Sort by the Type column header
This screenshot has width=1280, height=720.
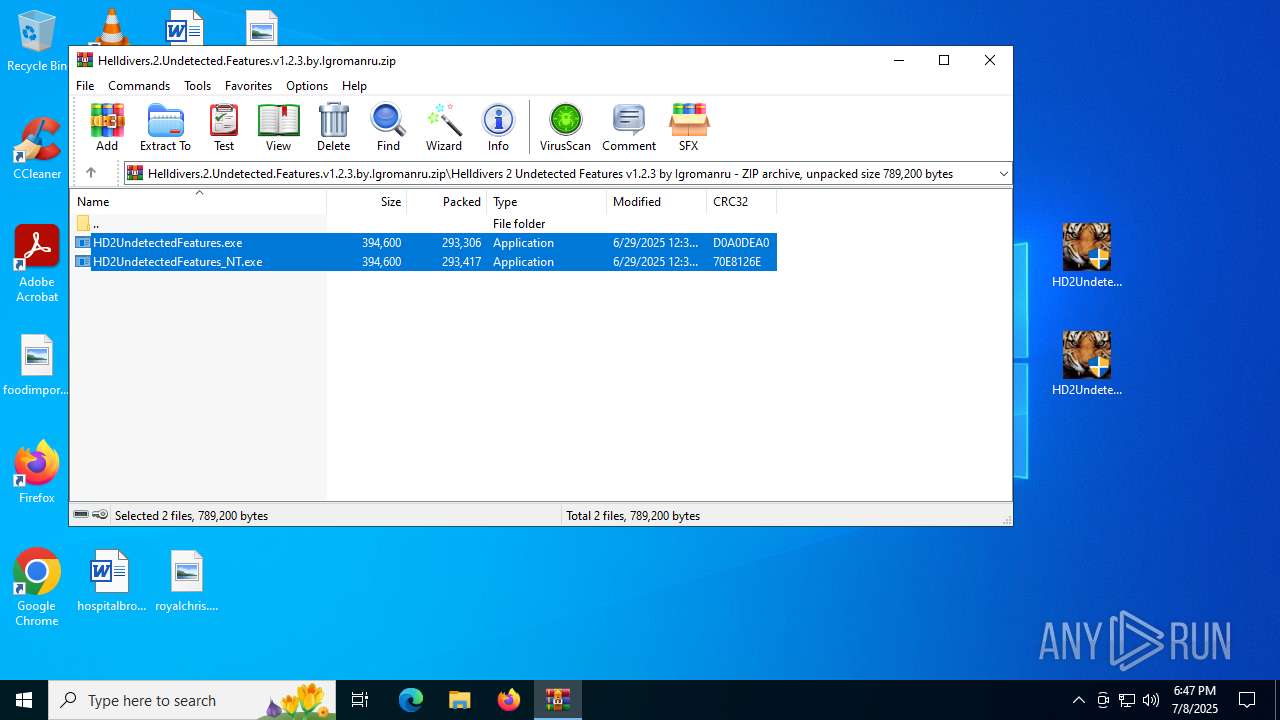tap(547, 201)
